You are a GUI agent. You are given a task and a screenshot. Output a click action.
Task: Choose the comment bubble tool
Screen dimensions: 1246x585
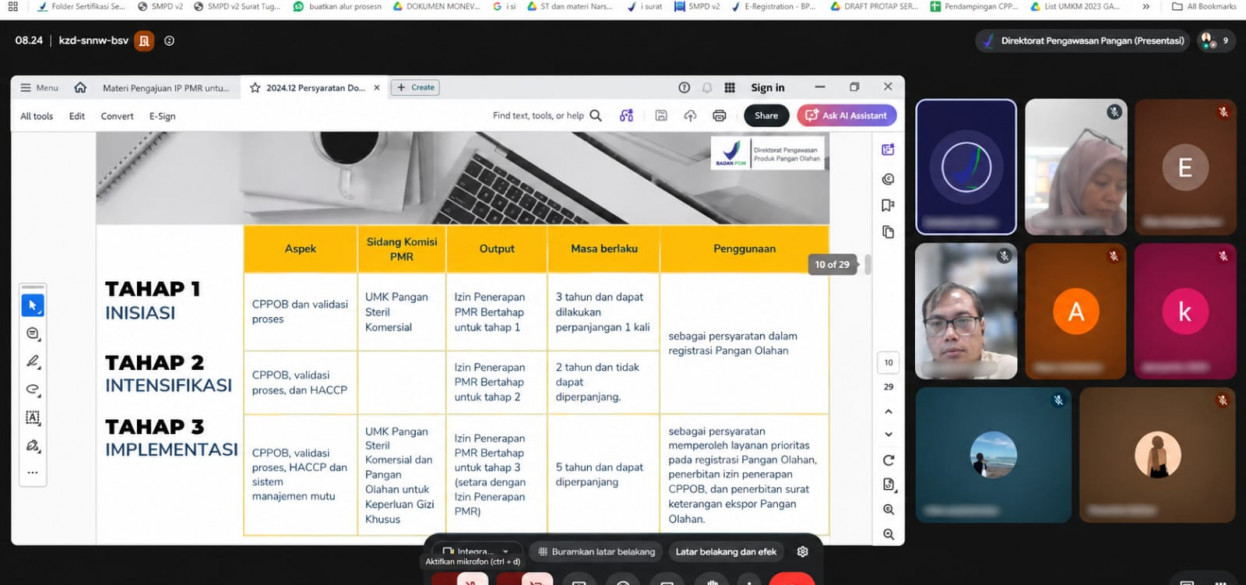click(x=33, y=333)
